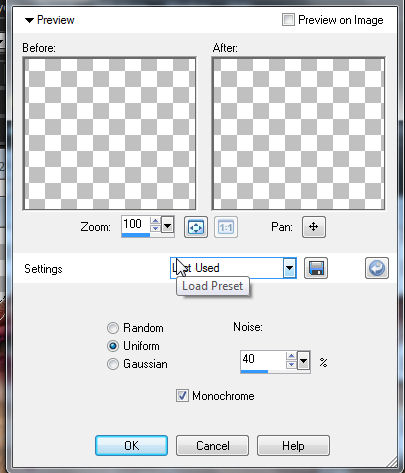Choose the Uniform noise radio button
Image resolution: width=405 pixels, height=473 pixels.
click(113, 346)
